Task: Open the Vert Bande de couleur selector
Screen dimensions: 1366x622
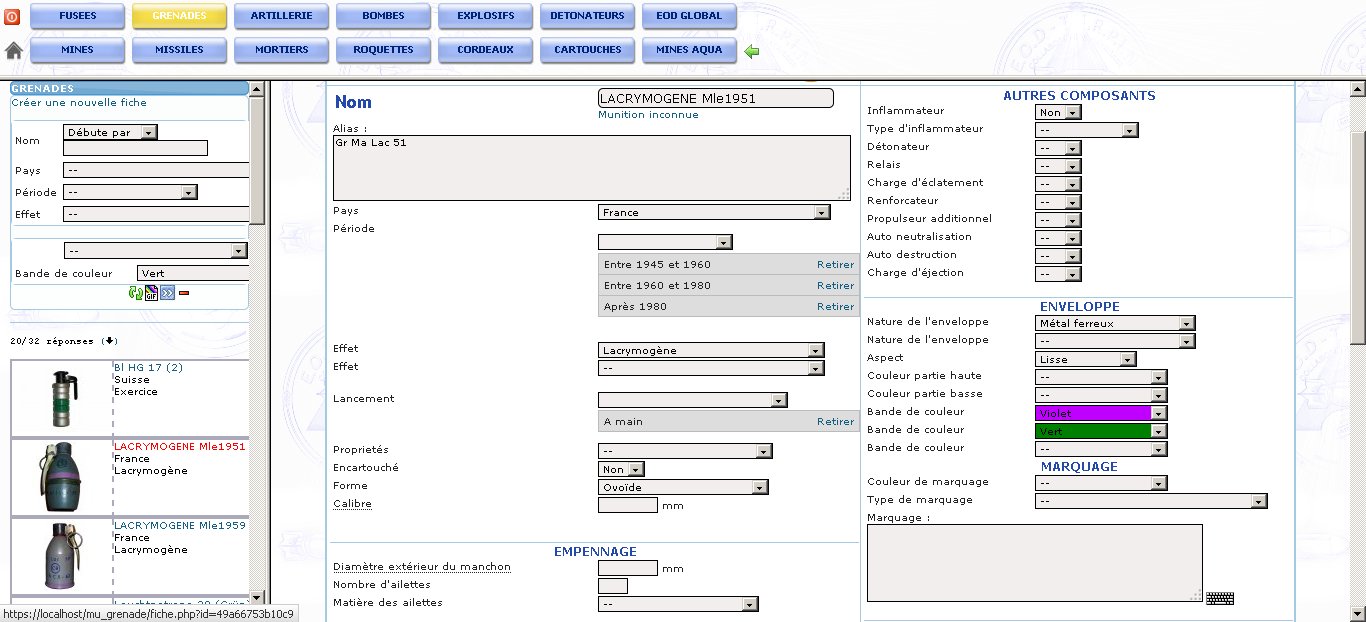Action: point(1101,432)
